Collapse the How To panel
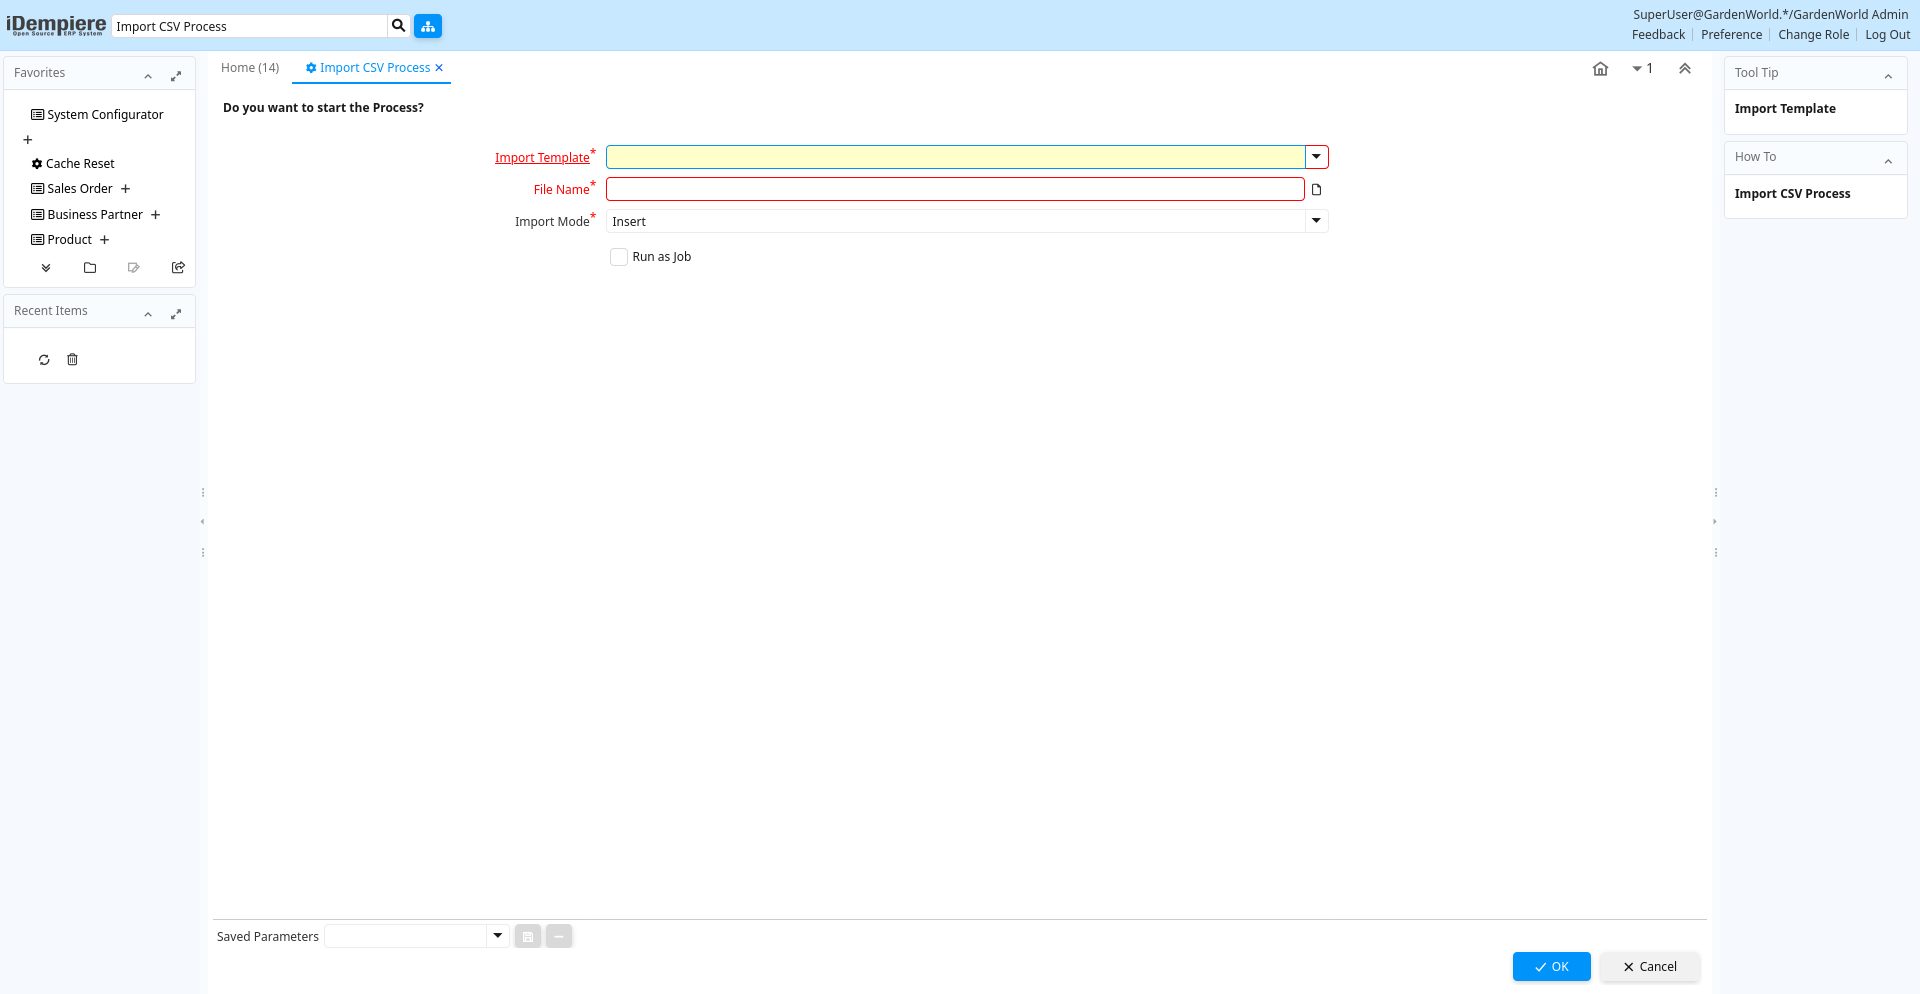 pyautogui.click(x=1888, y=161)
